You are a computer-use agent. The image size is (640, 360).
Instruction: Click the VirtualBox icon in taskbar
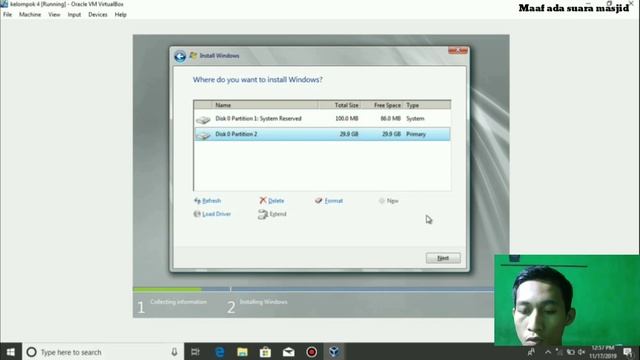tap(334, 352)
